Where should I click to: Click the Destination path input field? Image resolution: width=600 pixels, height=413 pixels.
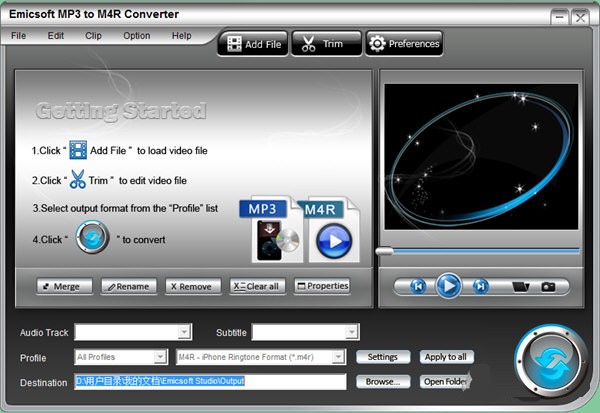click(210, 382)
